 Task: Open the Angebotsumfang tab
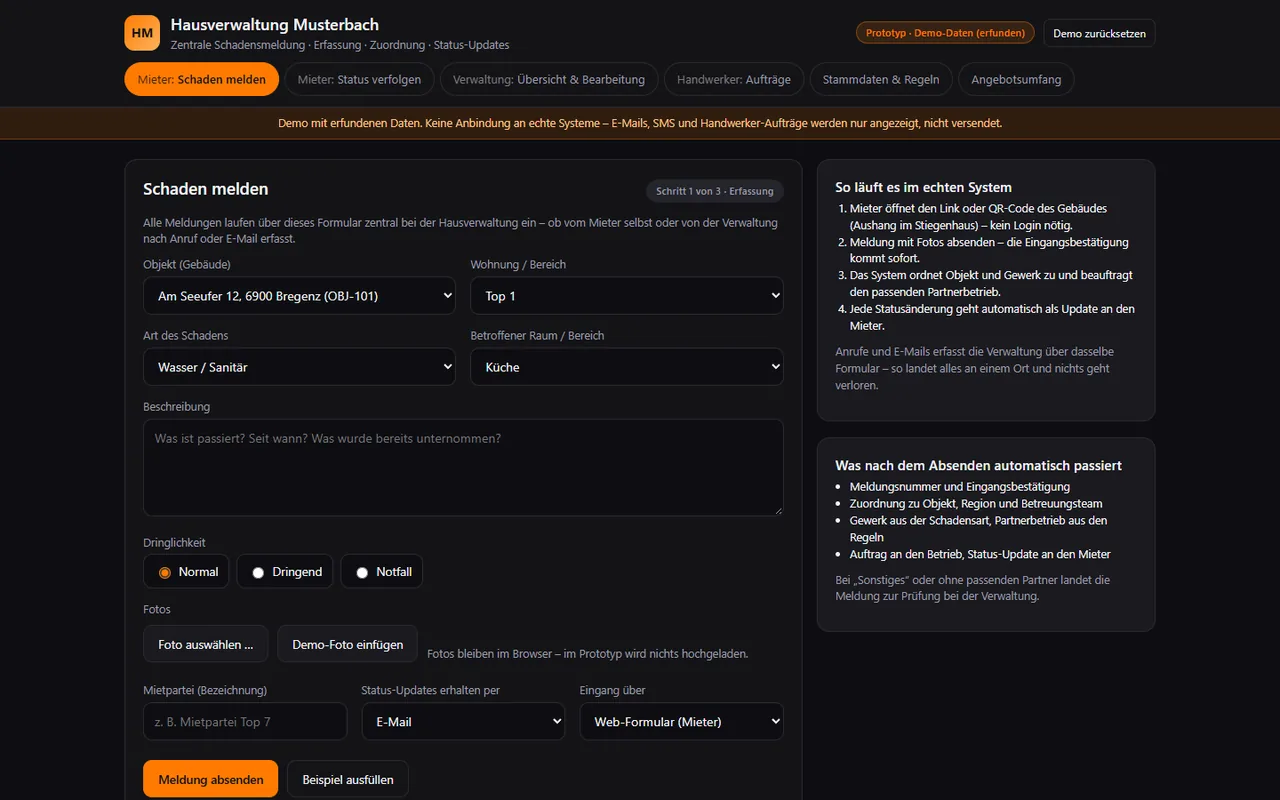[1016, 79]
